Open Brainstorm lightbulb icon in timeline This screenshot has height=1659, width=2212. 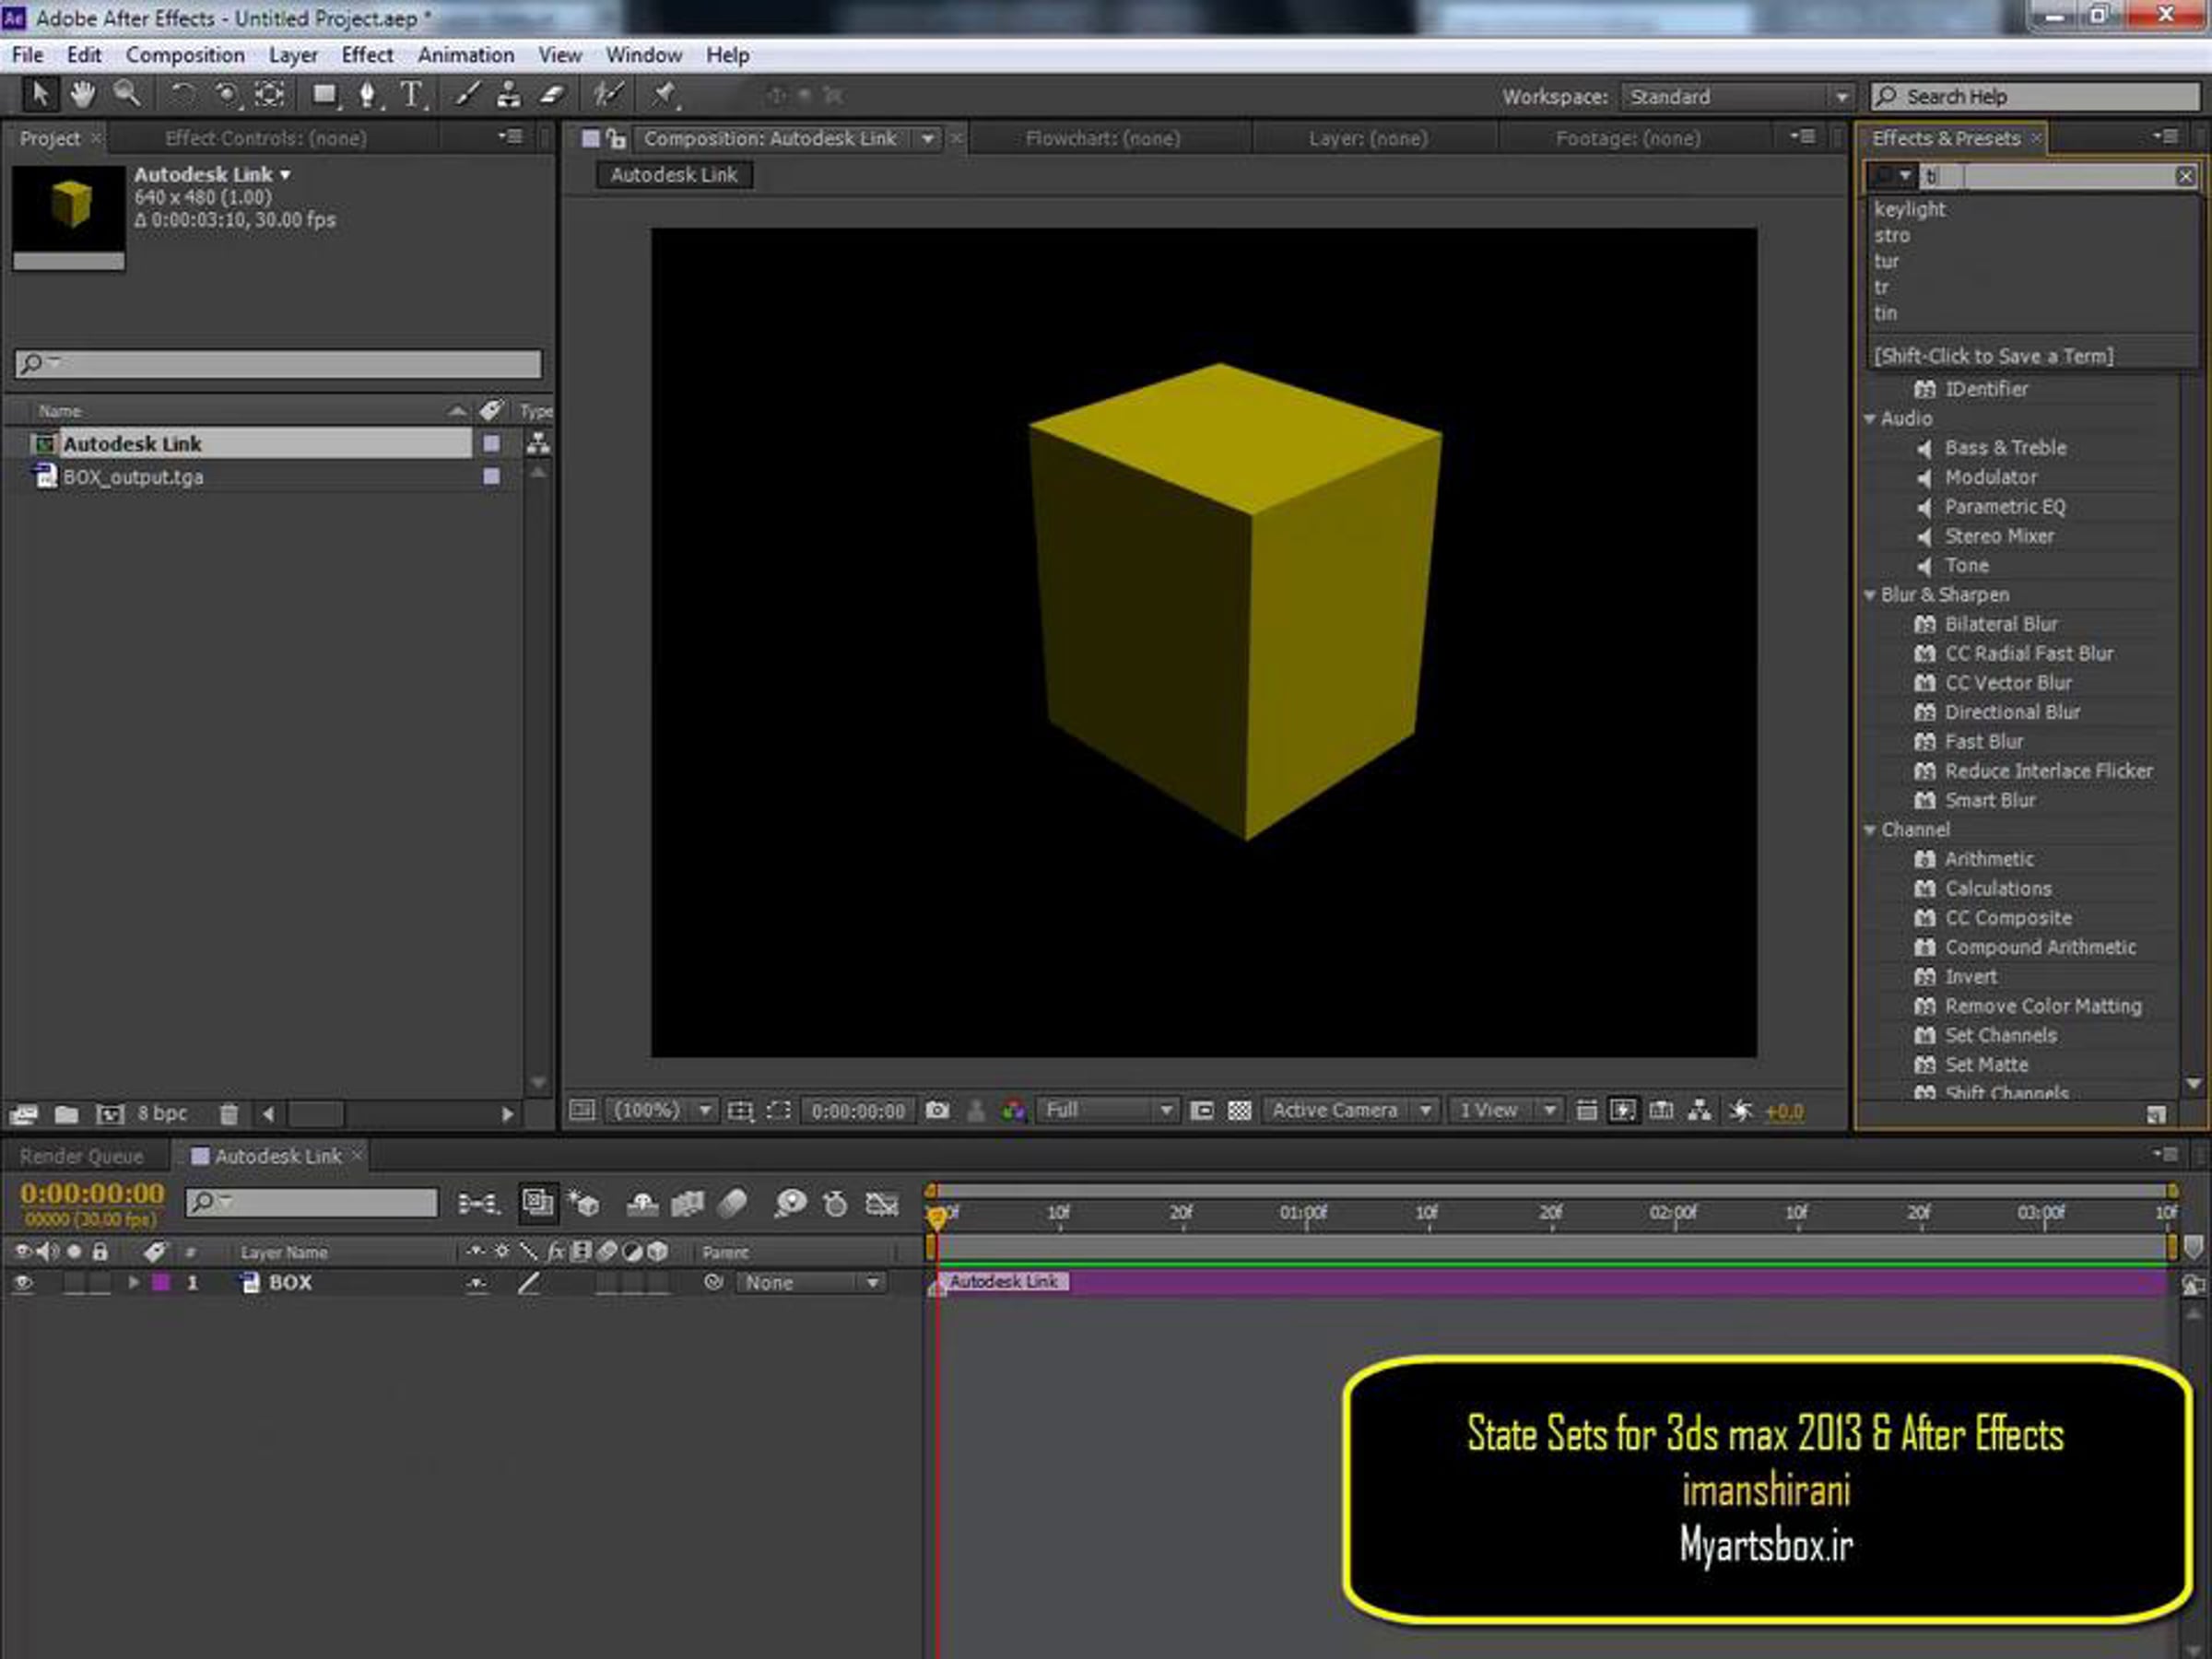790,1204
